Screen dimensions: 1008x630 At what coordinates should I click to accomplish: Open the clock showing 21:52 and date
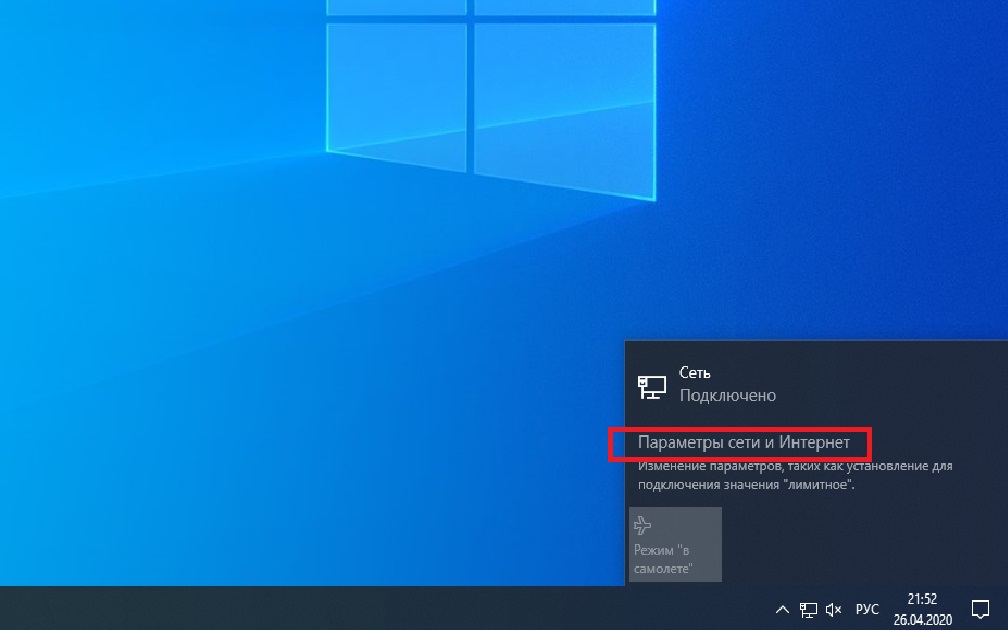922,609
